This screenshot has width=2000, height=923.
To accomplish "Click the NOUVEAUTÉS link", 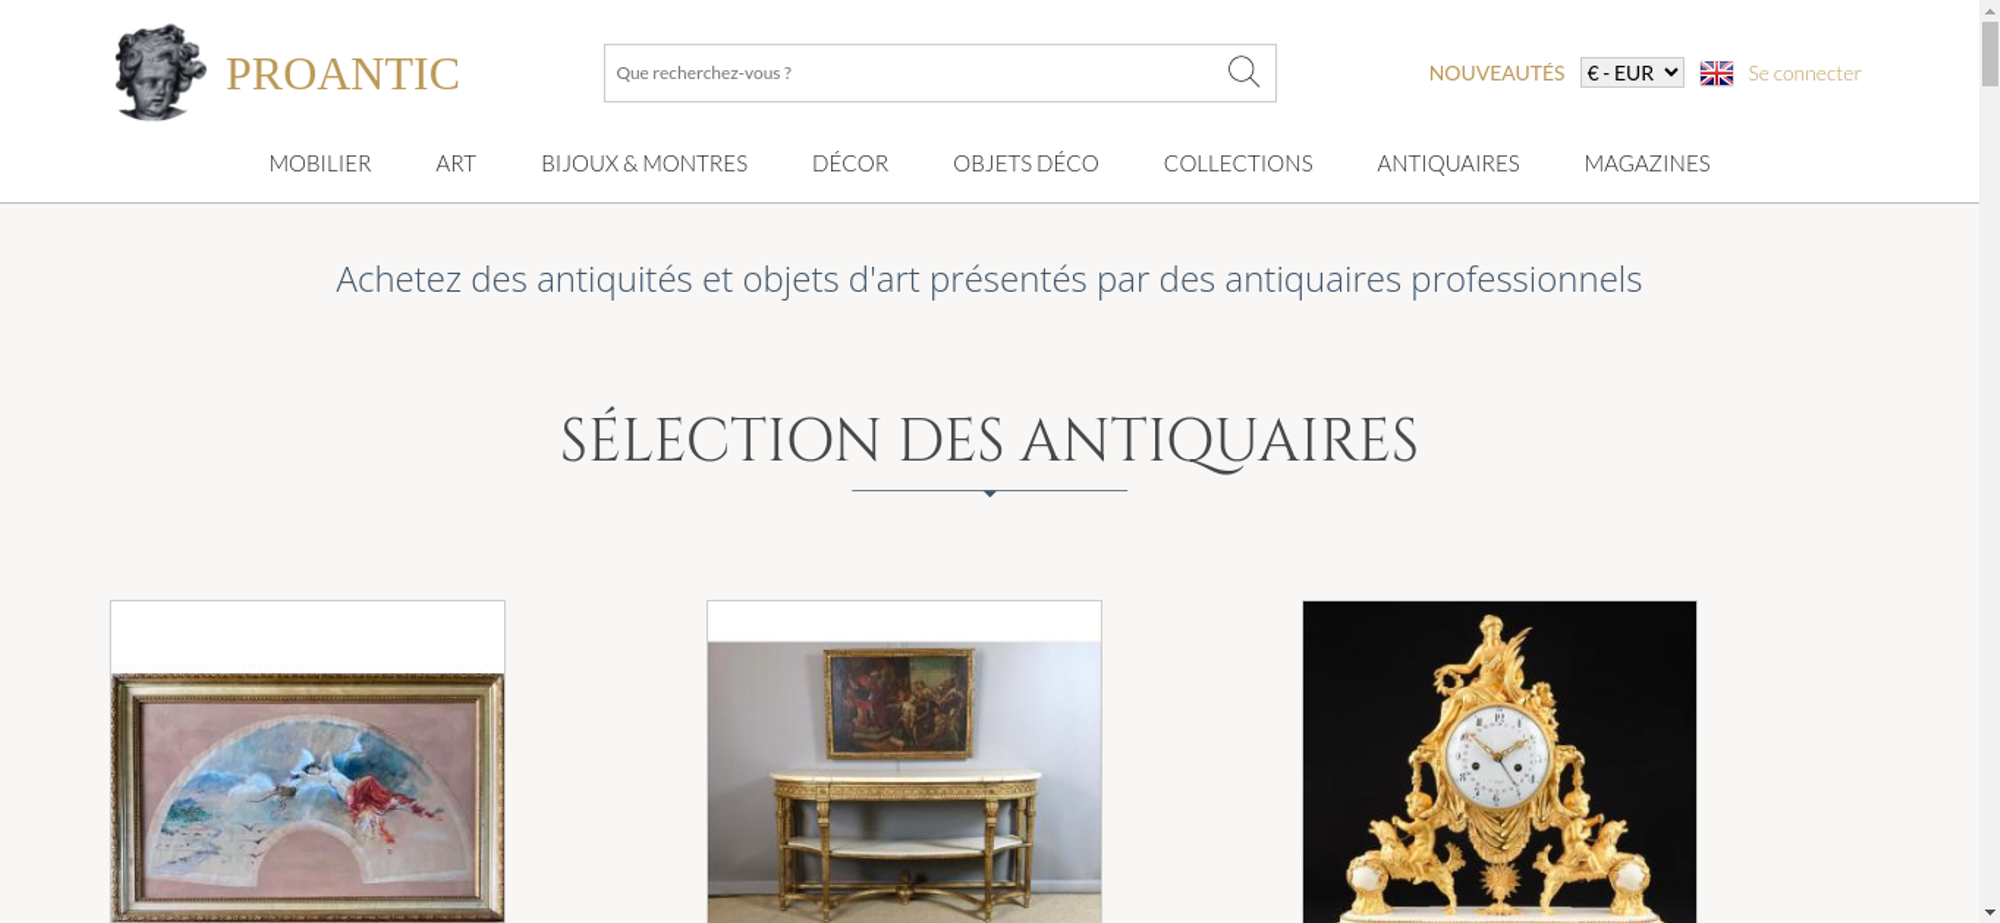I will coord(1496,73).
